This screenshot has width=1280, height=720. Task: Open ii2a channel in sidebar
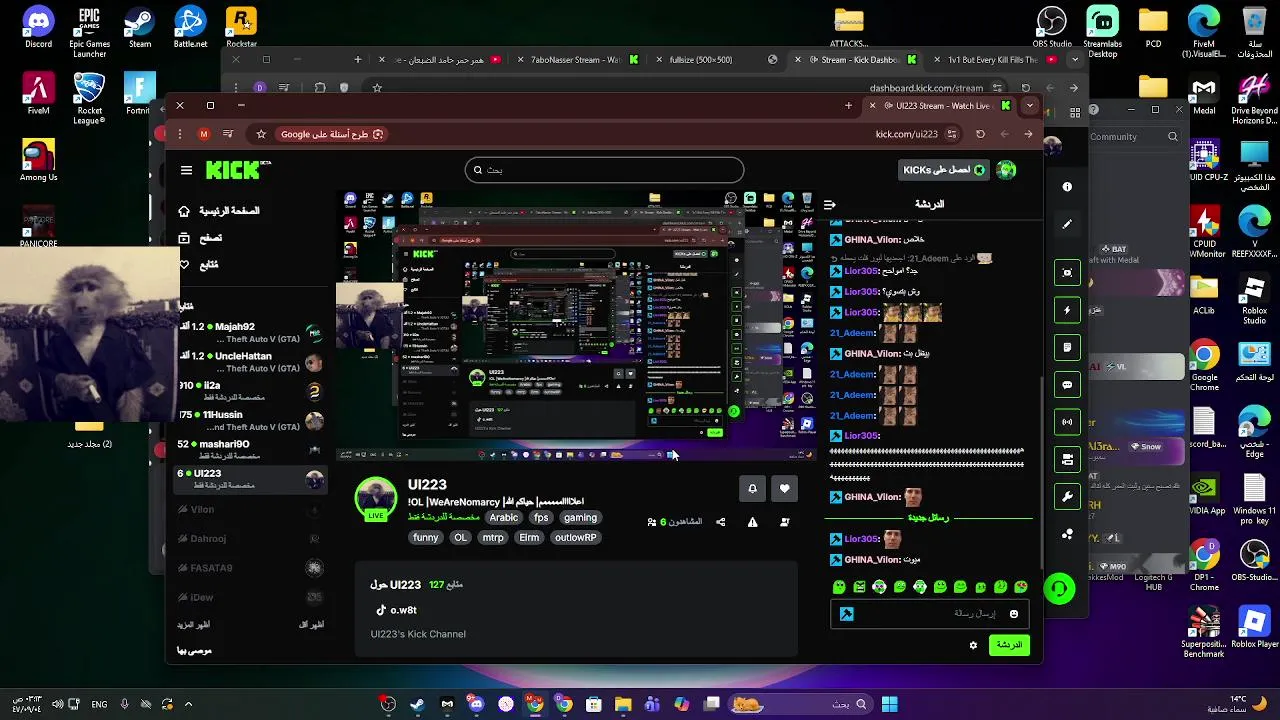[250, 391]
